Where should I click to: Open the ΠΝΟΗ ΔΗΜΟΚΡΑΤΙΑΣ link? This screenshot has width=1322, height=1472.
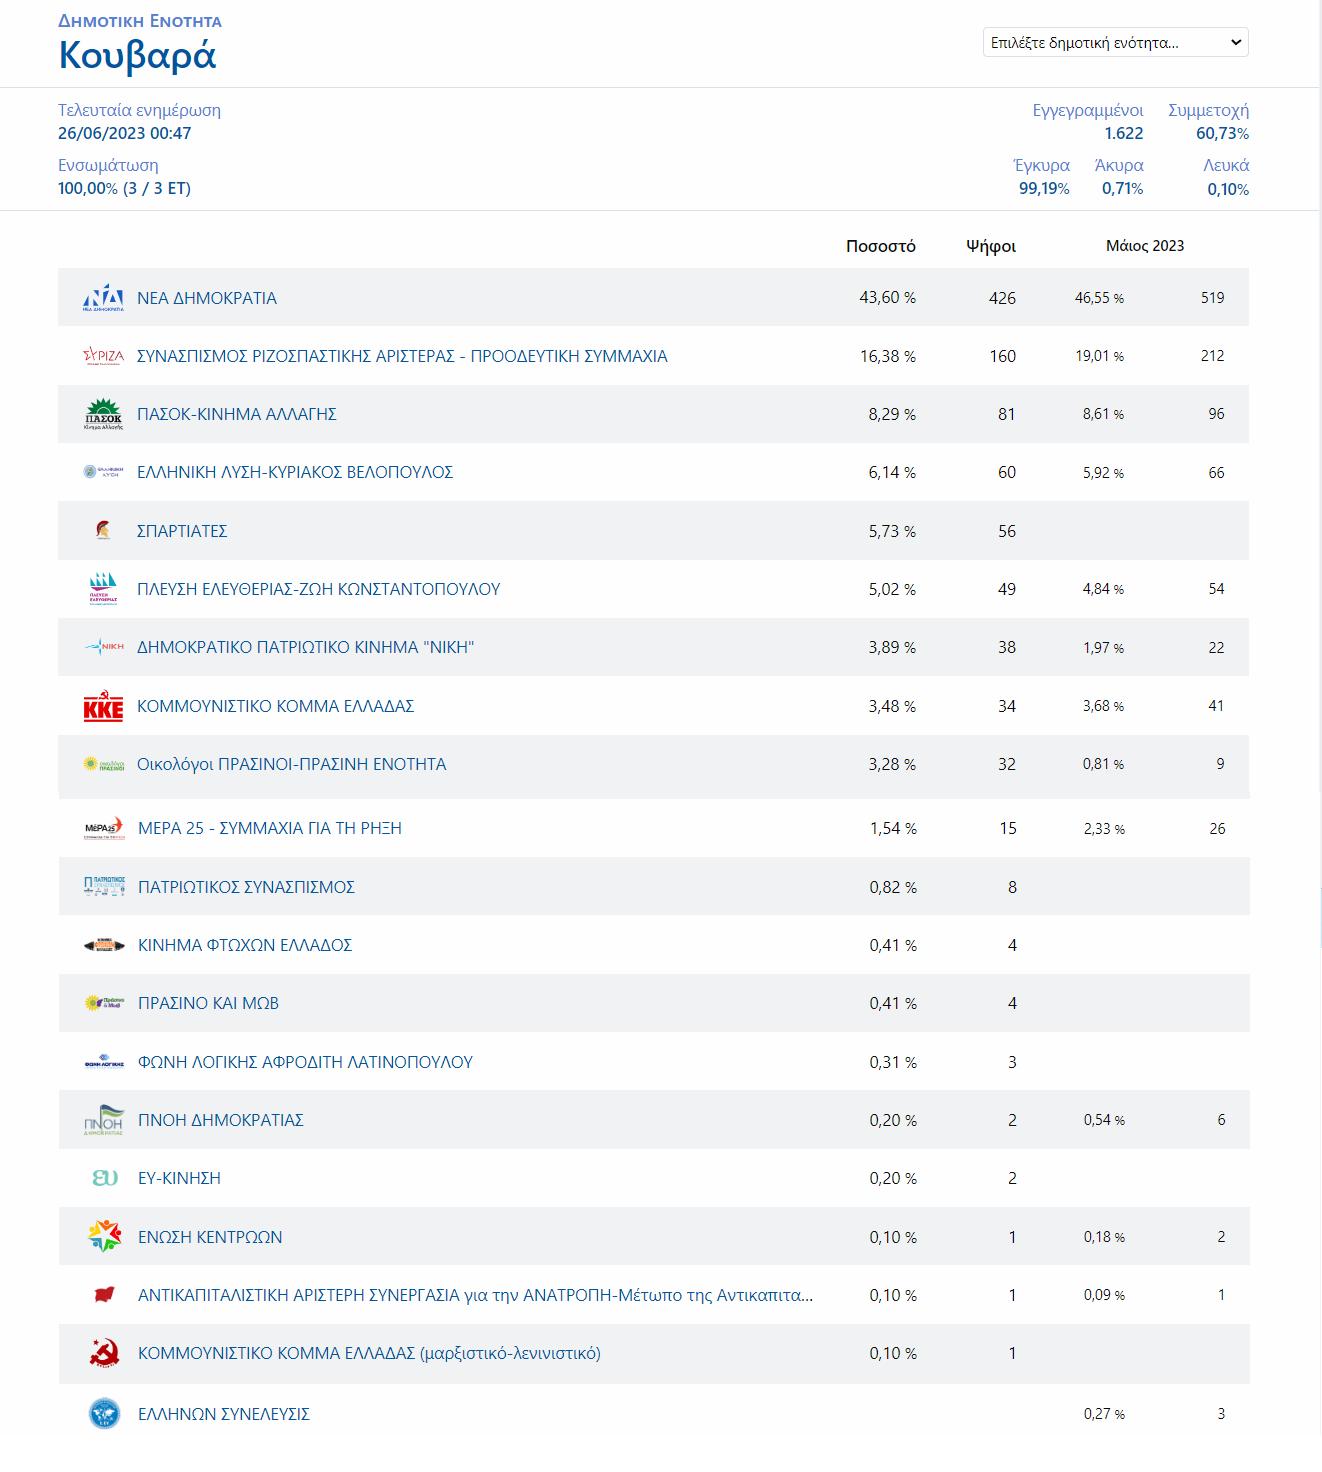point(221,1120)
